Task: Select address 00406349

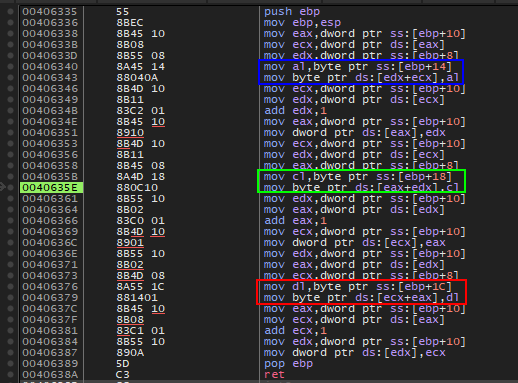Action: 50,100
